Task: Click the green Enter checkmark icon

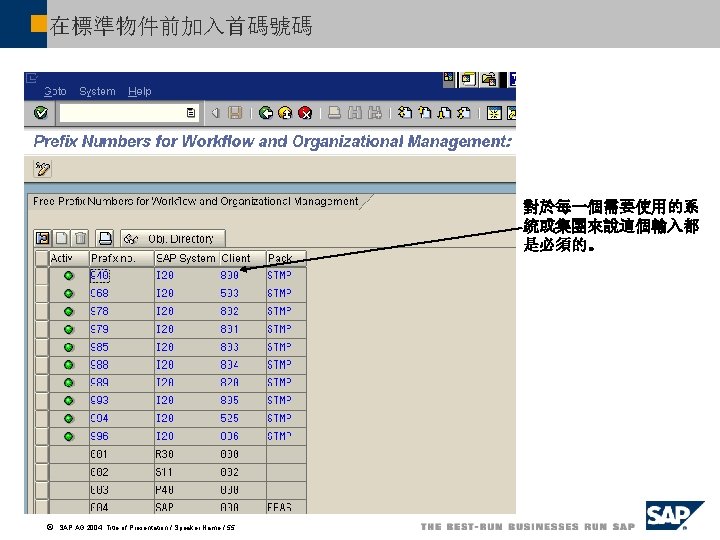Action: (x=41, y=112)
